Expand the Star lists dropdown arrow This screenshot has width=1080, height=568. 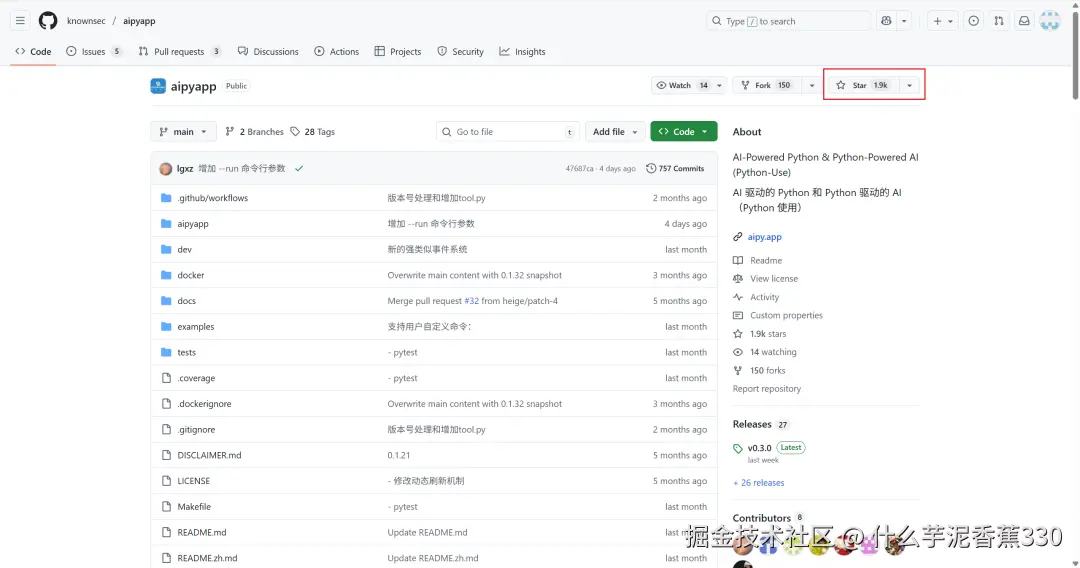[x=909, y=85]
